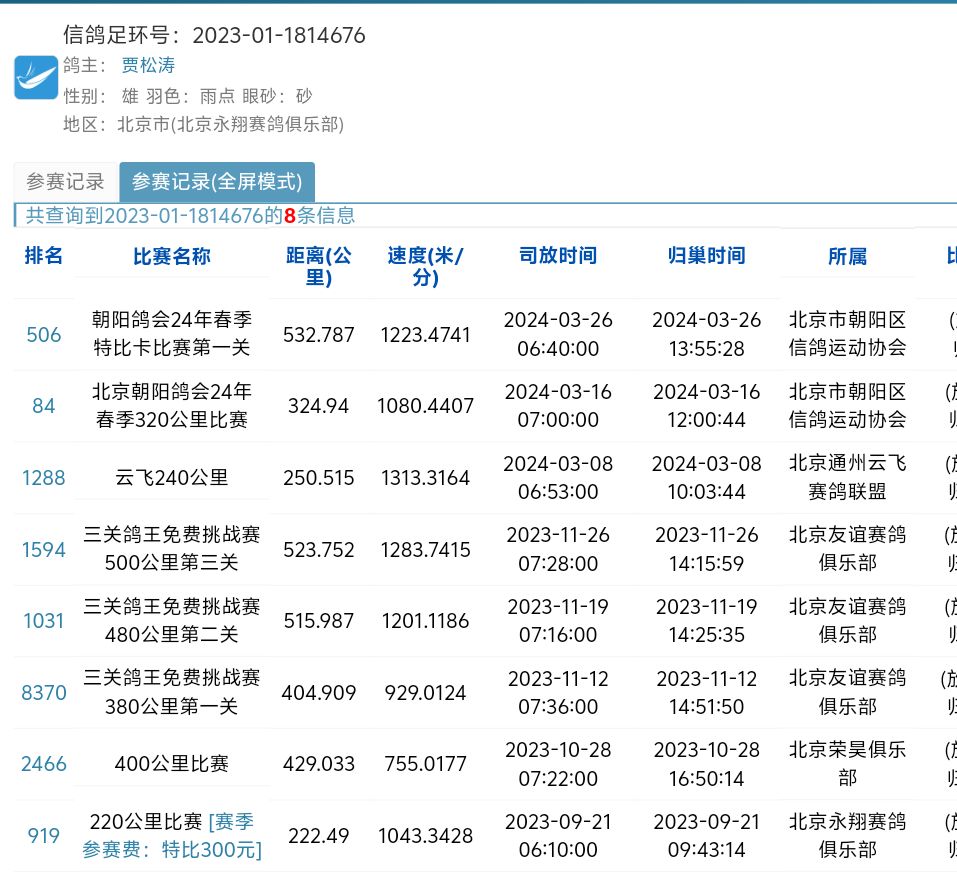This screenshot has height=872, width=957.
Task: Switch to 参赛记录 tab
Action: [x=65, y=182]
